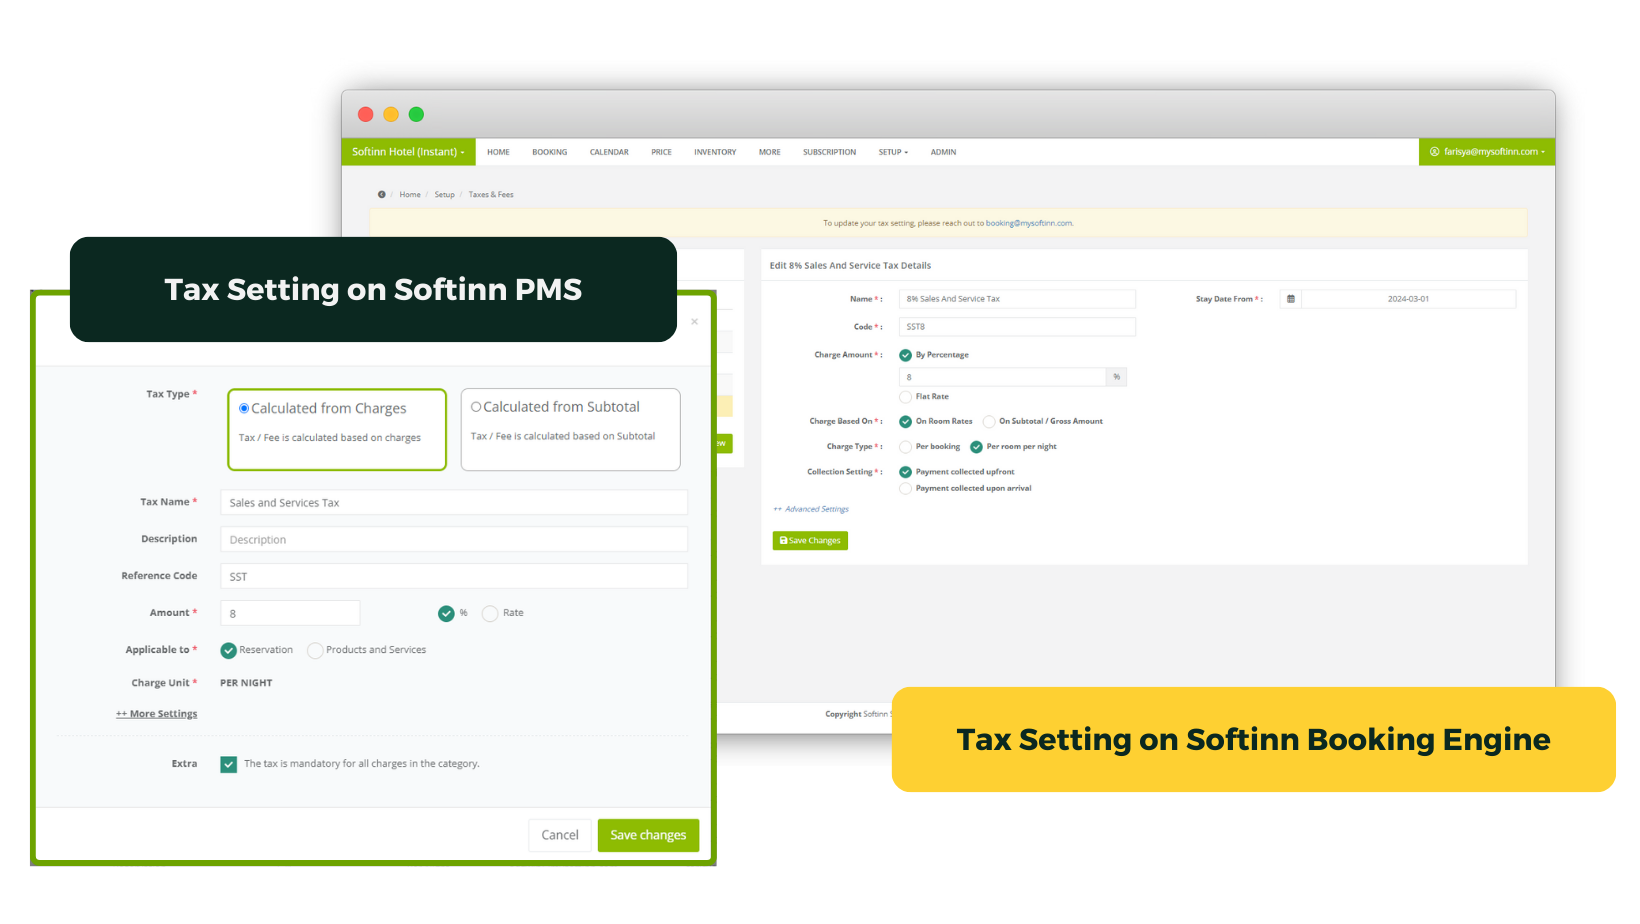Viewport: 1640px width, 924px height.
Task: Click the green maximize window dot
Action: 416,115
